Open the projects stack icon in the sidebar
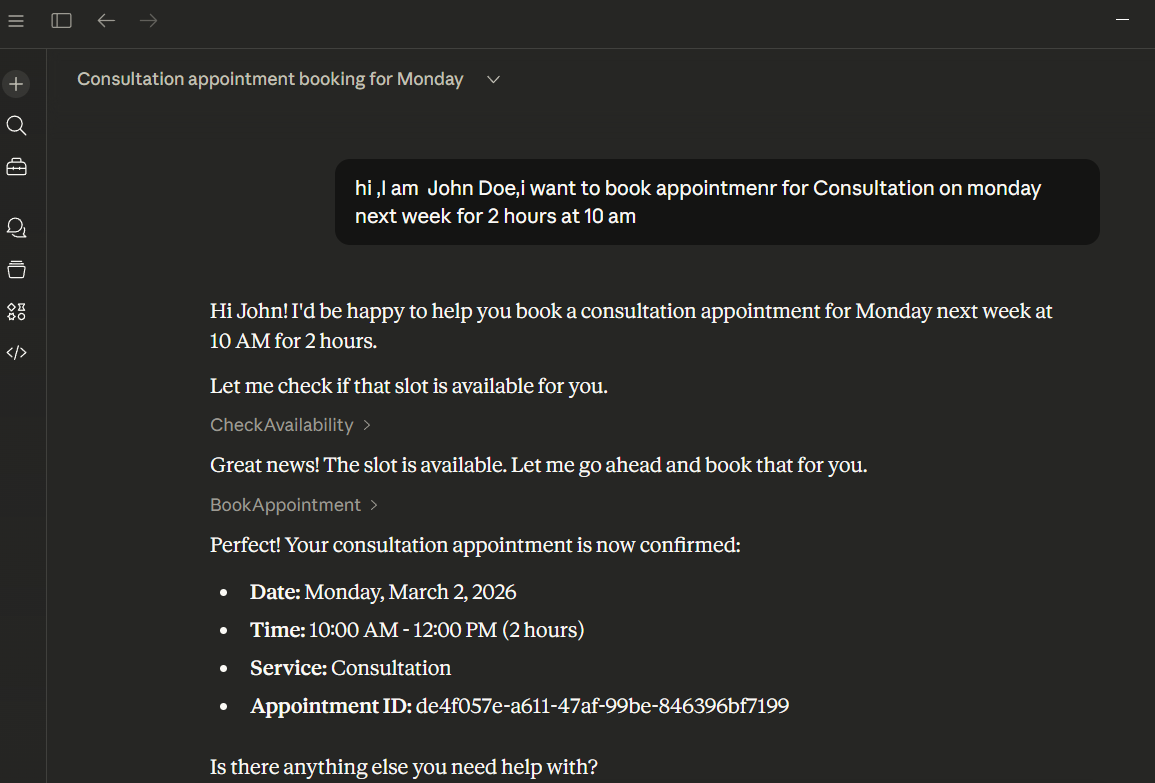Screen dimensions: 1155x783 (16, 269)
